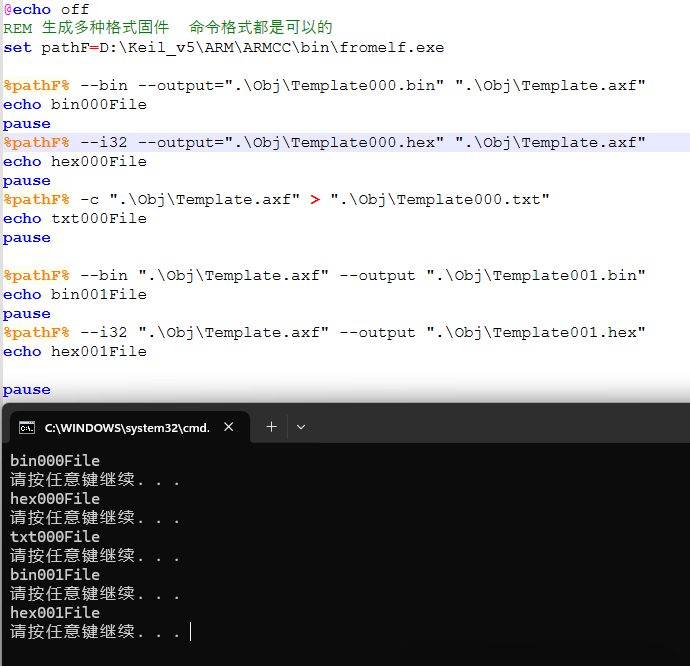Open a new terminal tab with plus
690x666 pixels.
coord(271,427)
